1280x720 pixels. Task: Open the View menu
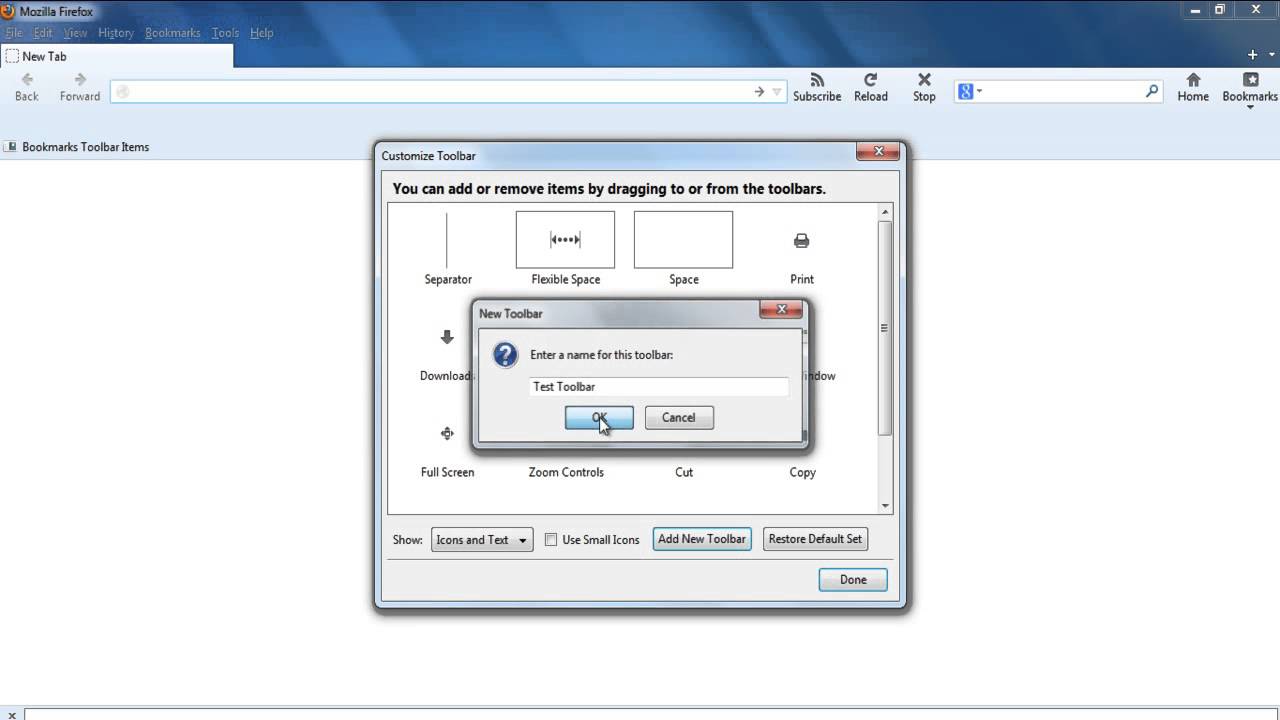76,33
